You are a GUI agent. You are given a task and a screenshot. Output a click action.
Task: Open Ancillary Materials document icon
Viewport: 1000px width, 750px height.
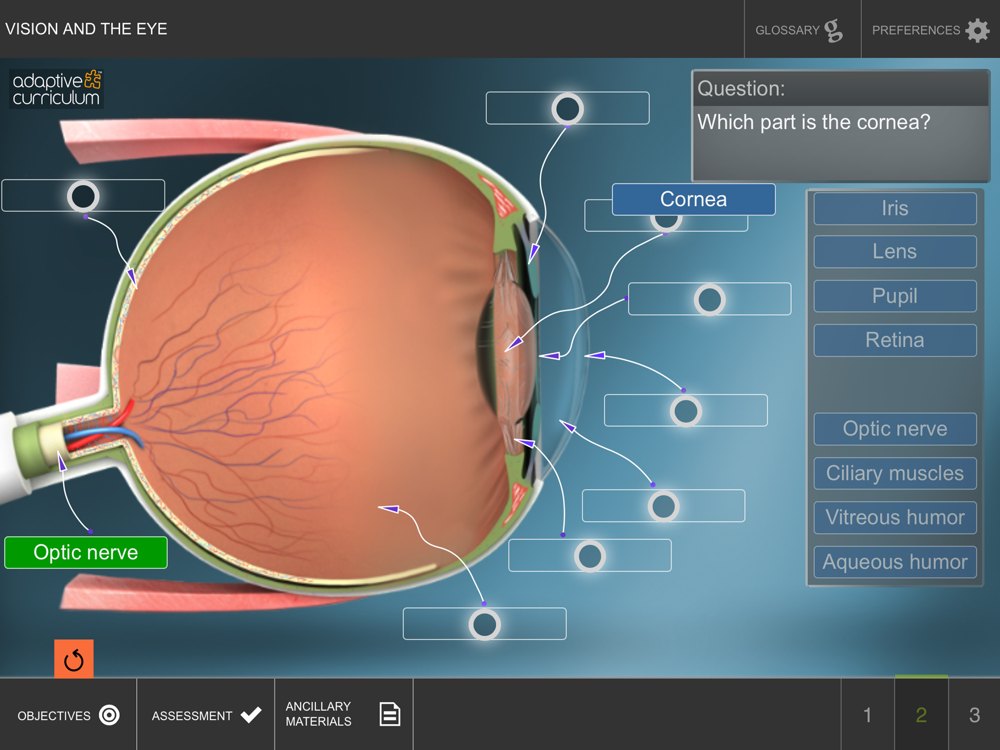(x=390, y=714)
